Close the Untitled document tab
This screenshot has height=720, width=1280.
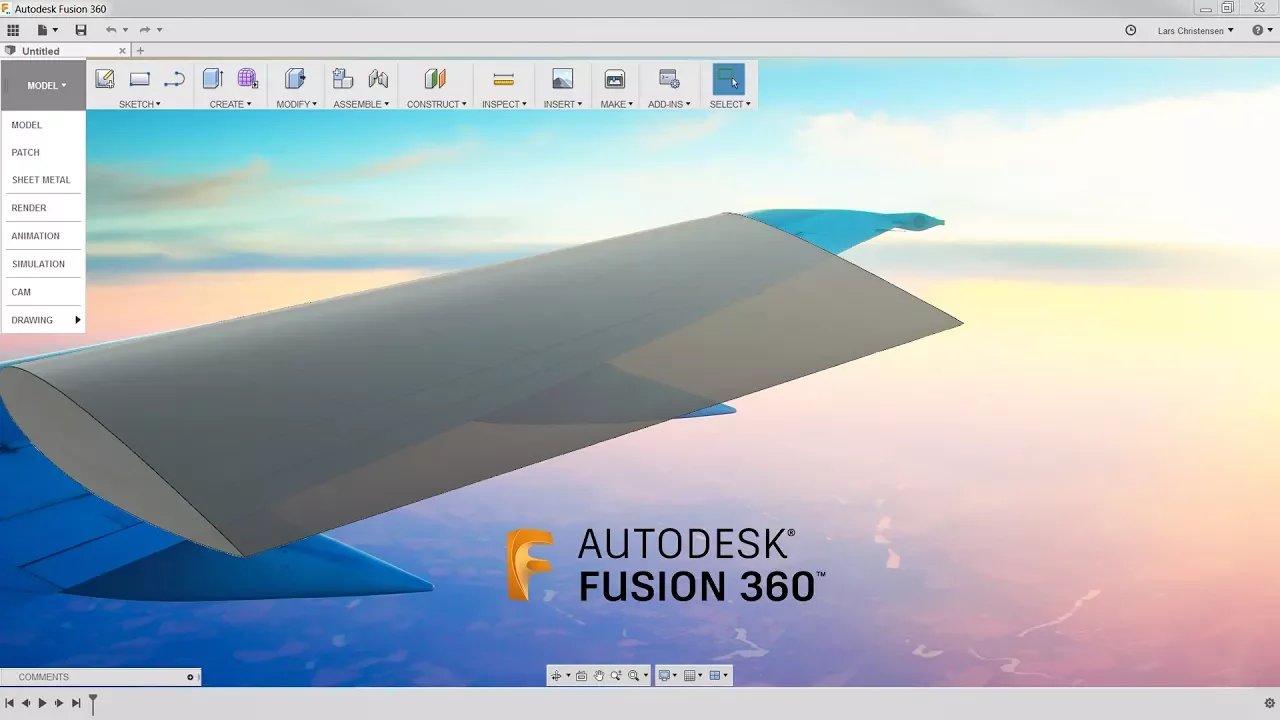point(123,51)
